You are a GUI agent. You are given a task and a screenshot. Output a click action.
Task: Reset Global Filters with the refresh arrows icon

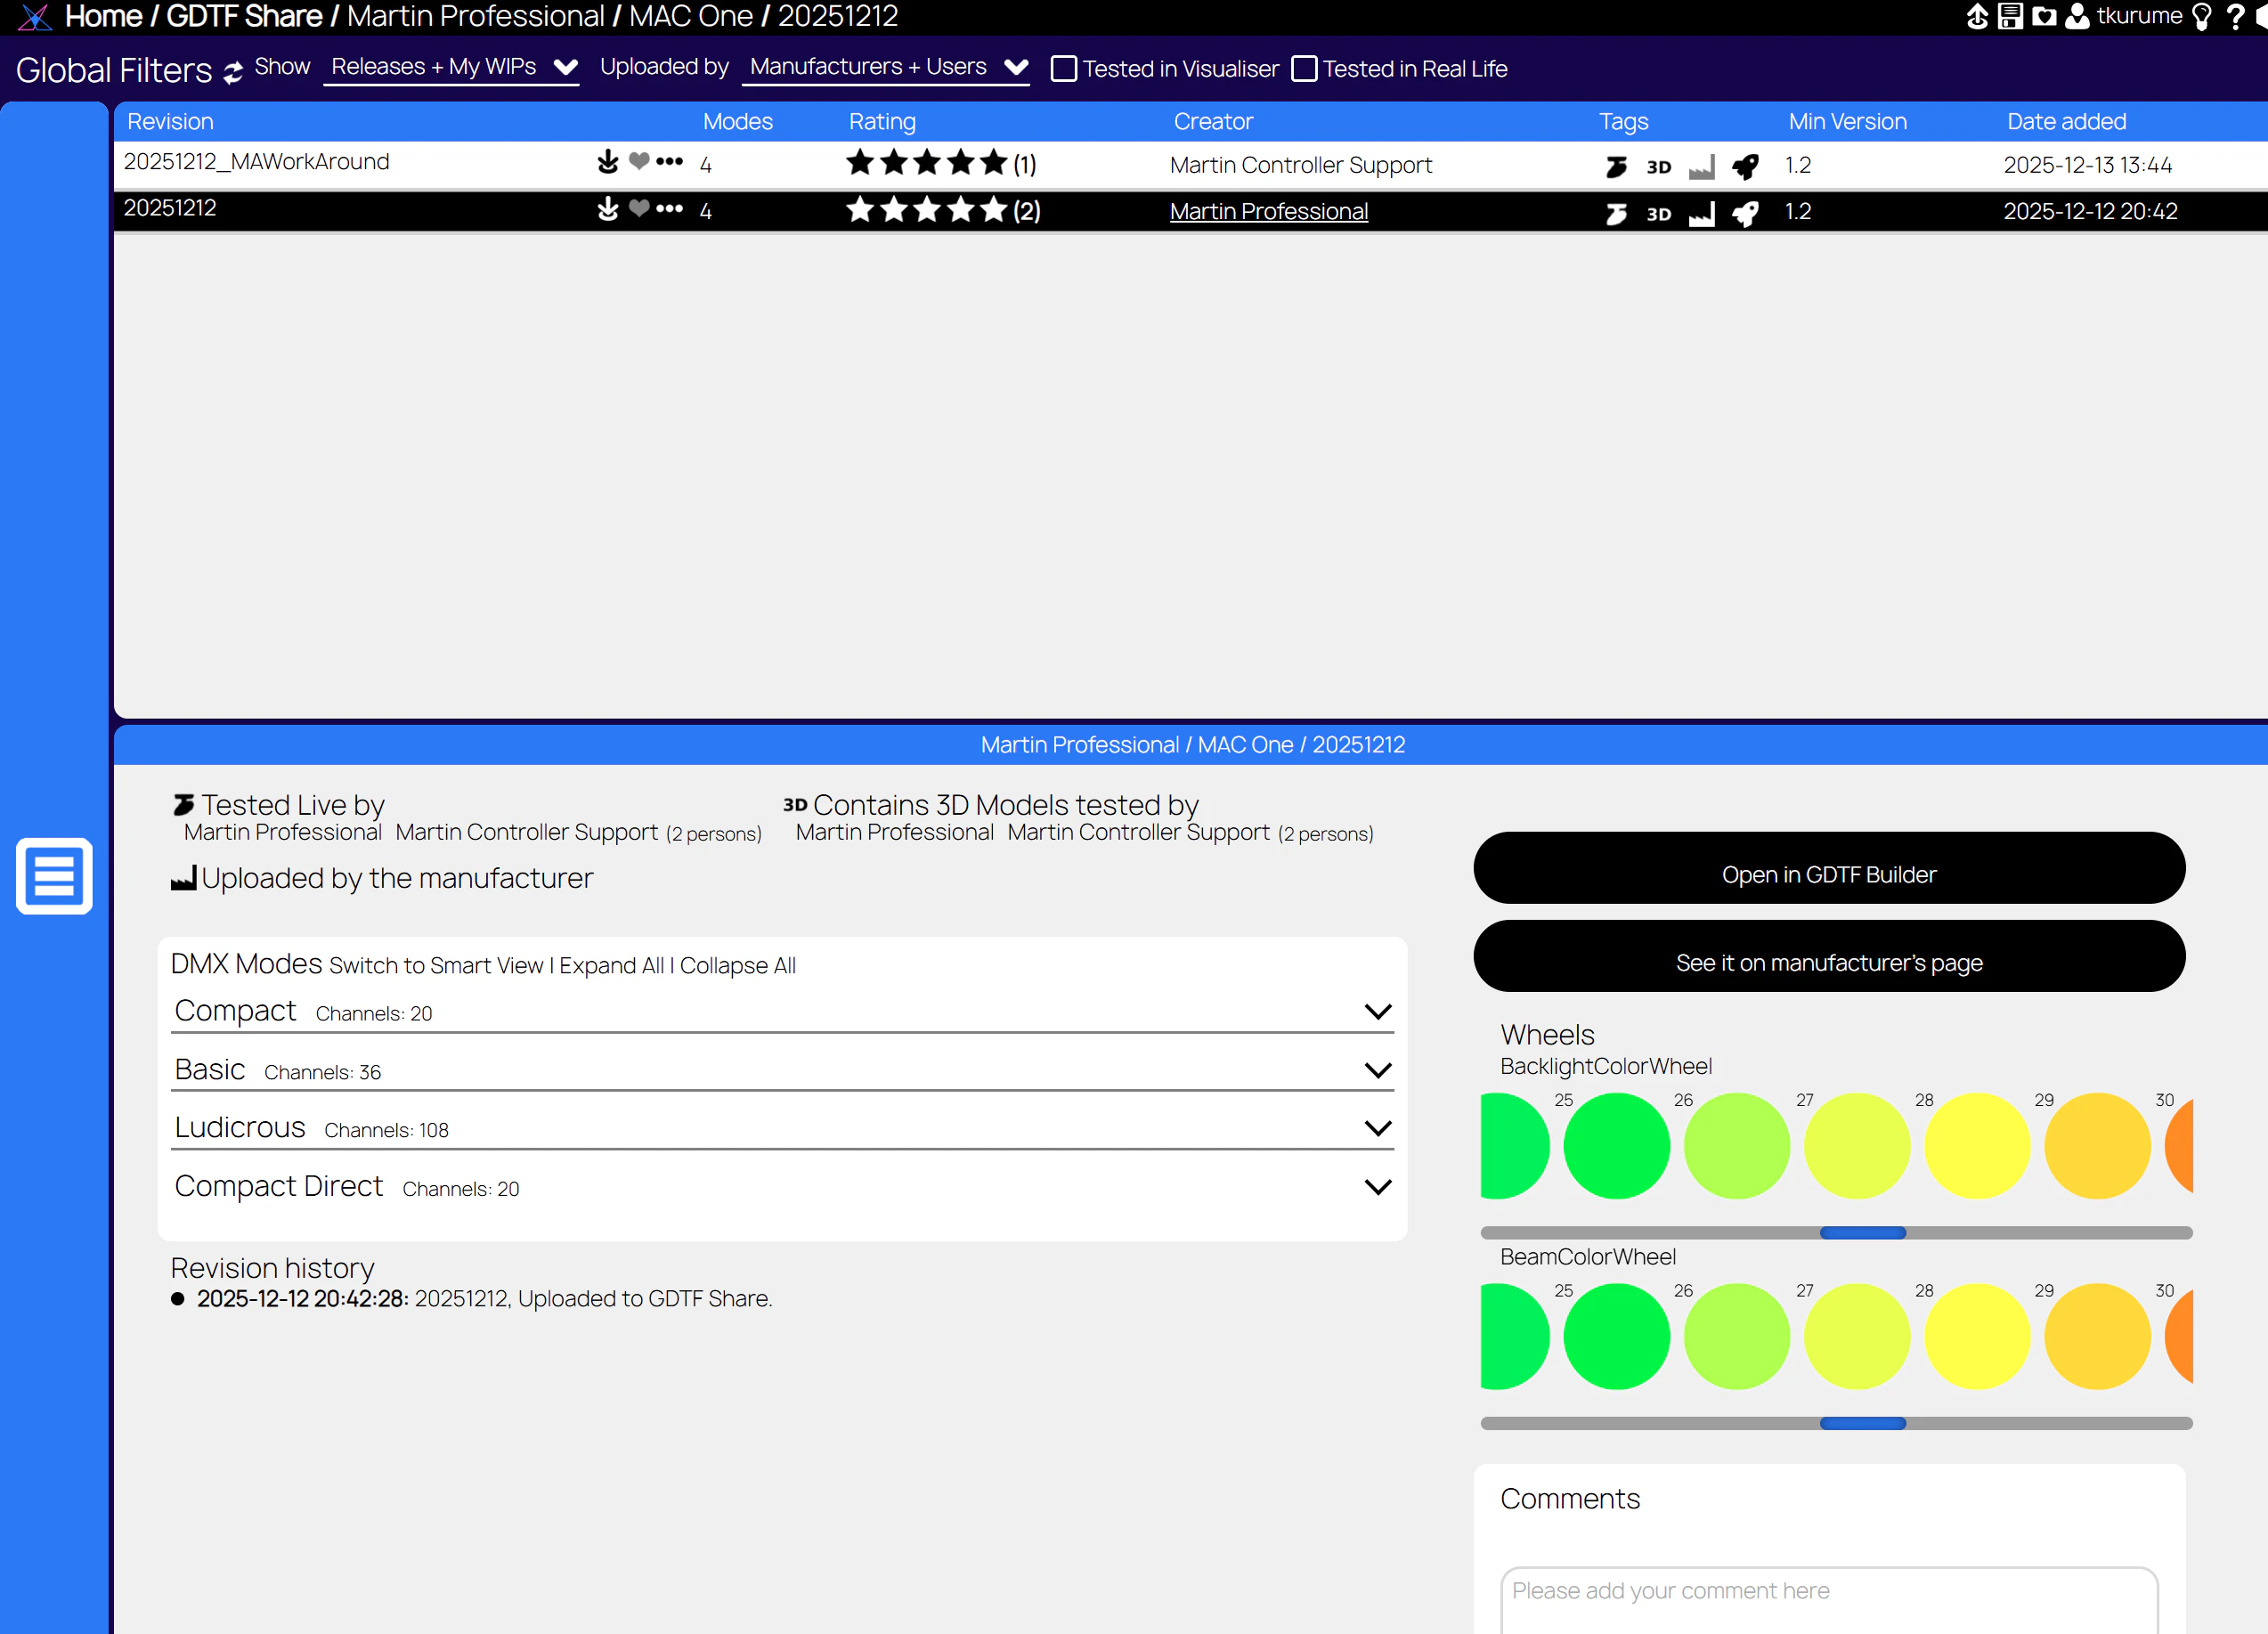(x=233, y=72)
